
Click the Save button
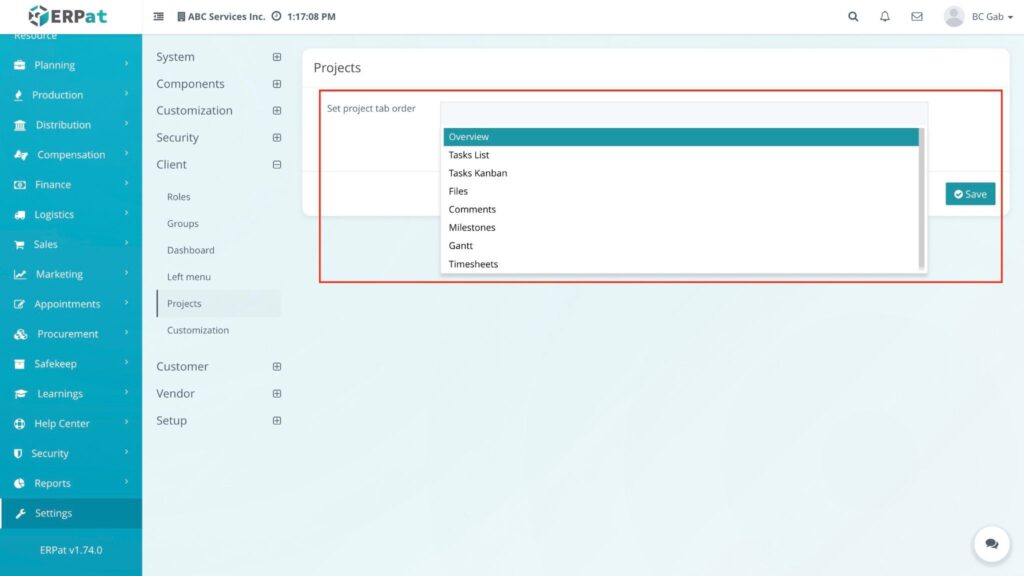pos(970,194)
